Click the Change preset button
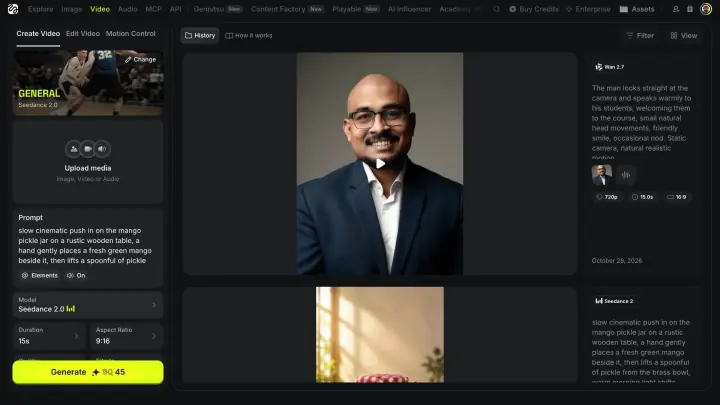The image size is (720, 405). coord(141,60)
